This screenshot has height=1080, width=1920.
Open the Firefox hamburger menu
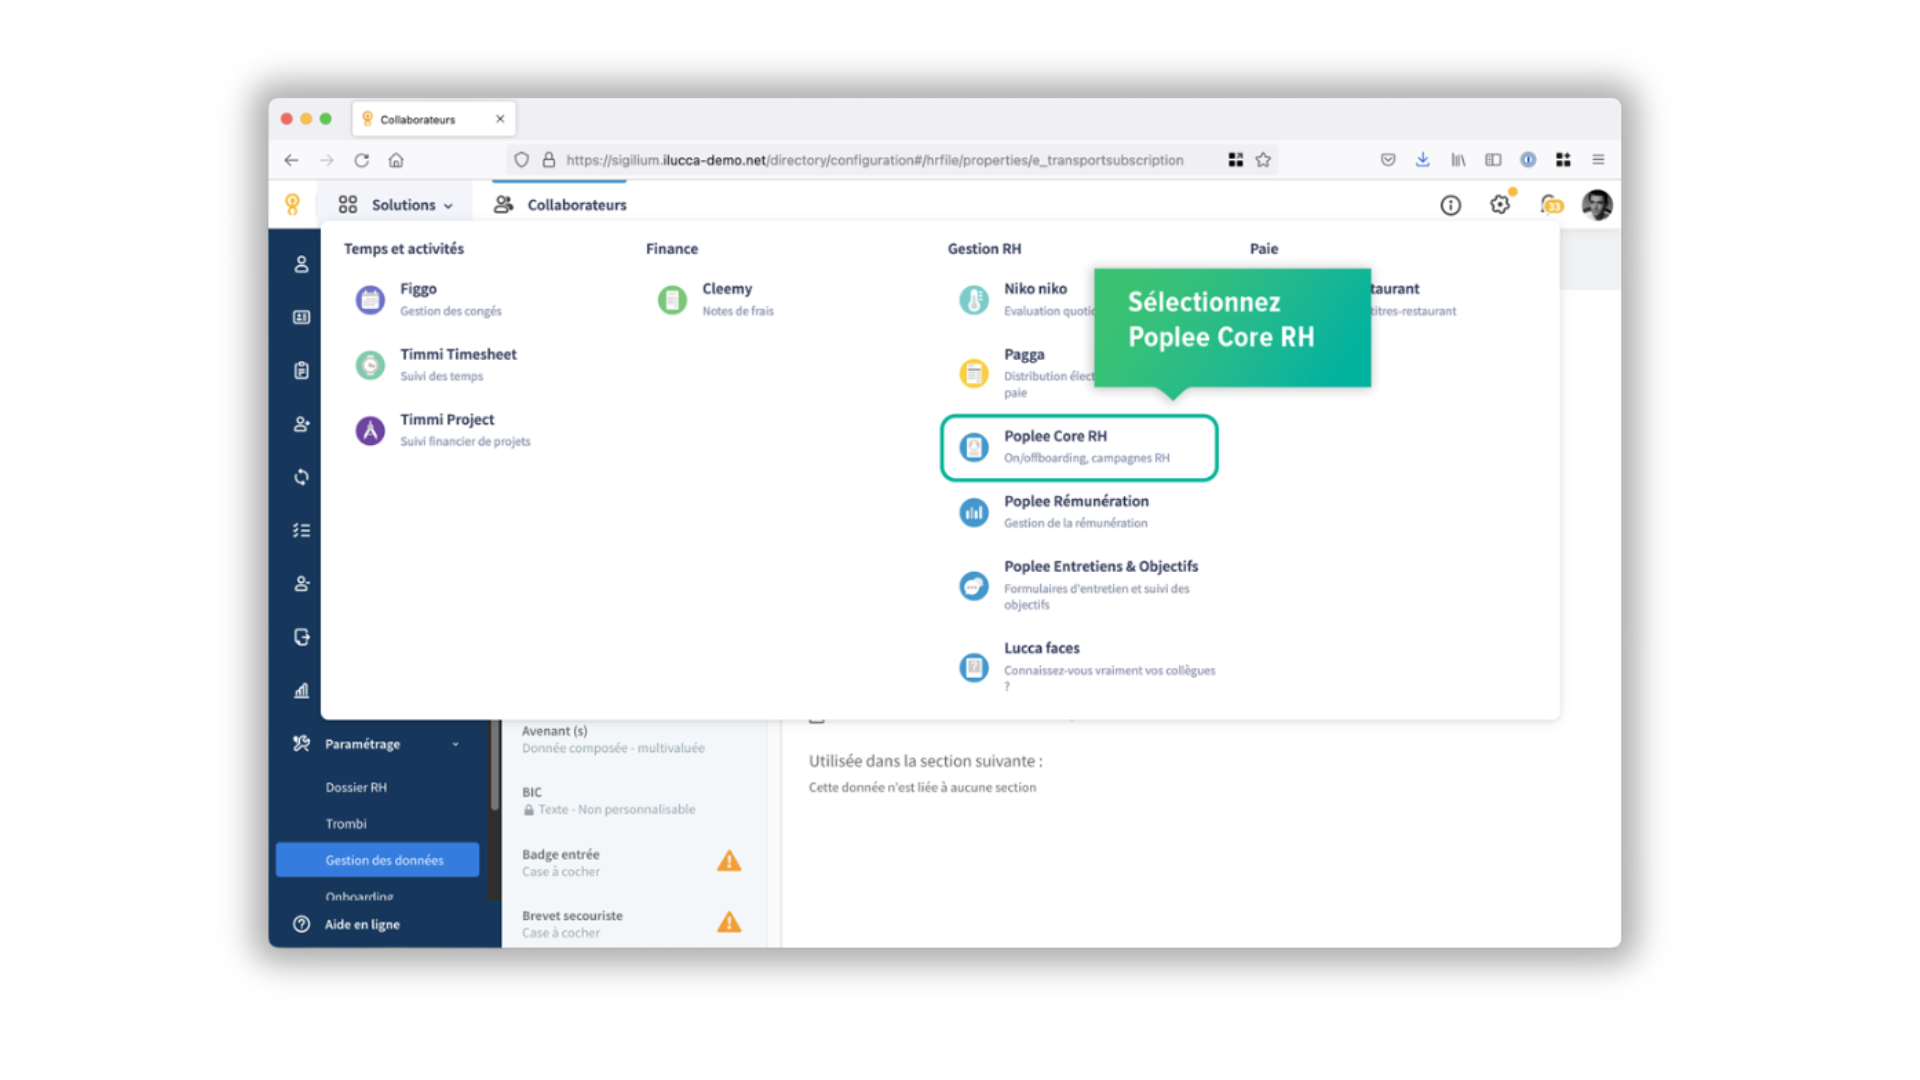(1598, 160)
